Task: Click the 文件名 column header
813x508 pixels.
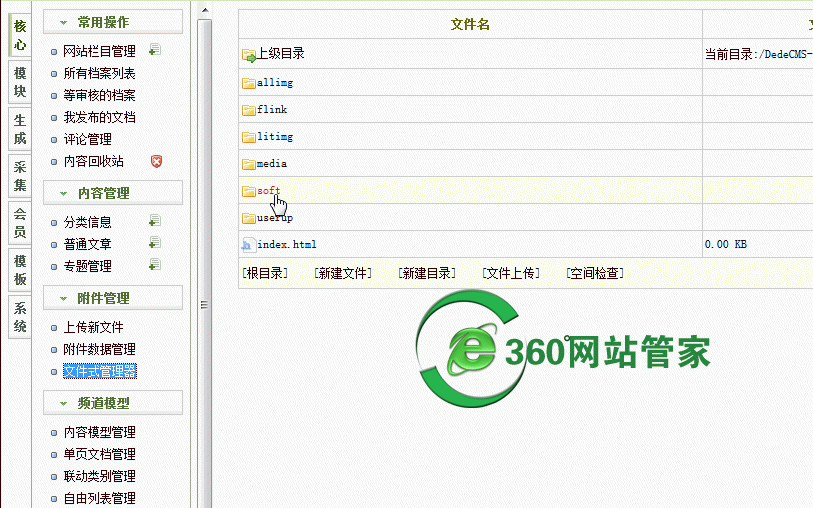Action: pos(470,24)
